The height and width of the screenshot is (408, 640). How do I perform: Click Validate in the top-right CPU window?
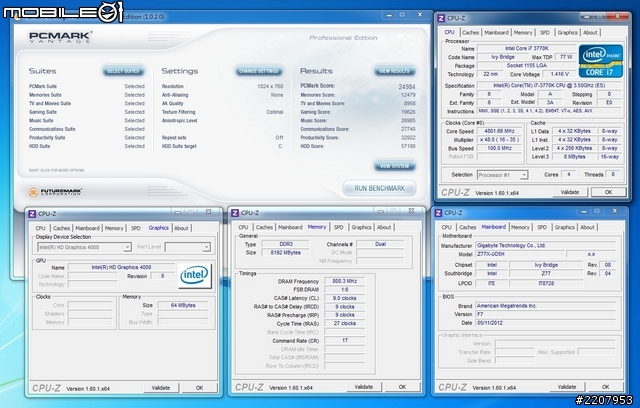[570, 192]
